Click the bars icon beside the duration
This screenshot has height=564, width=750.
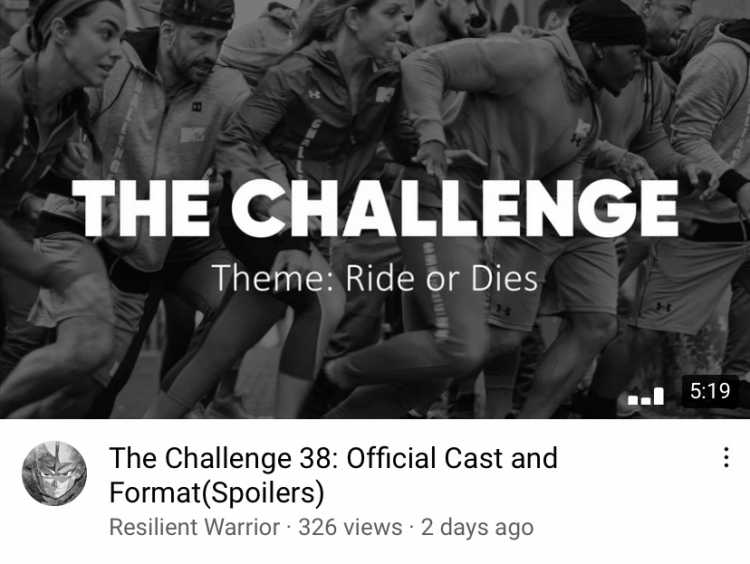coord(646,395)
